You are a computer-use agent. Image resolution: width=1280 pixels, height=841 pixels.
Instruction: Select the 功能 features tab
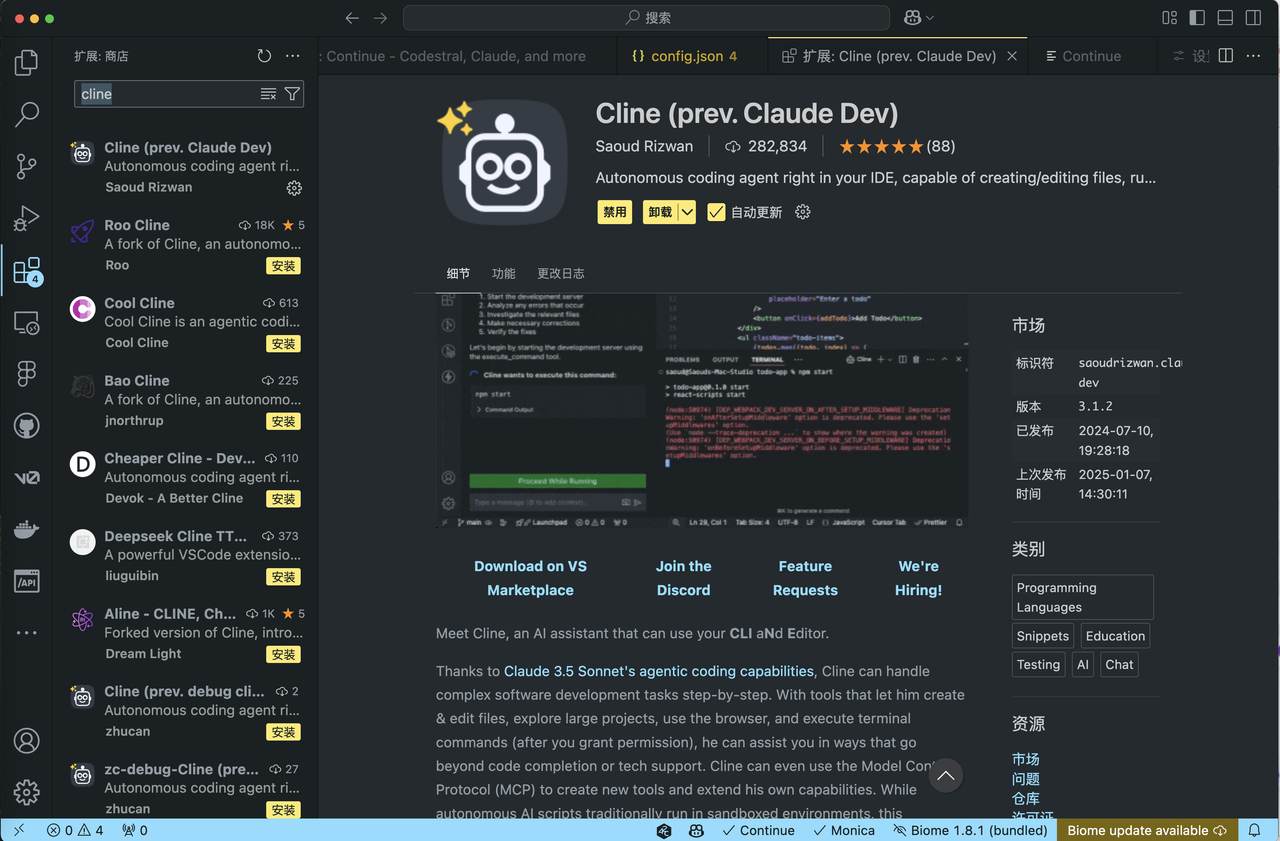tap(504, 273)
